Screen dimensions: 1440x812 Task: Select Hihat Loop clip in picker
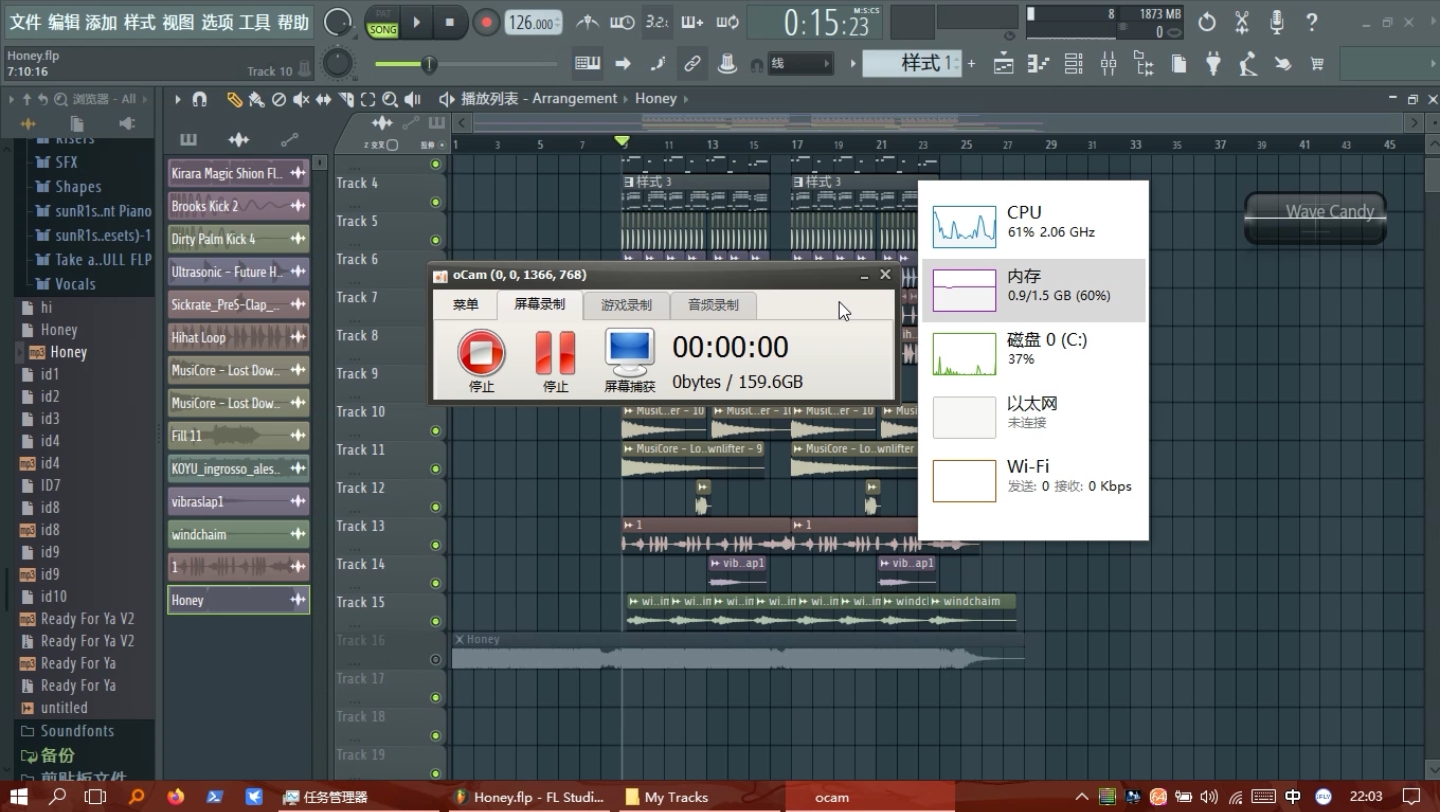pos(238,337)
